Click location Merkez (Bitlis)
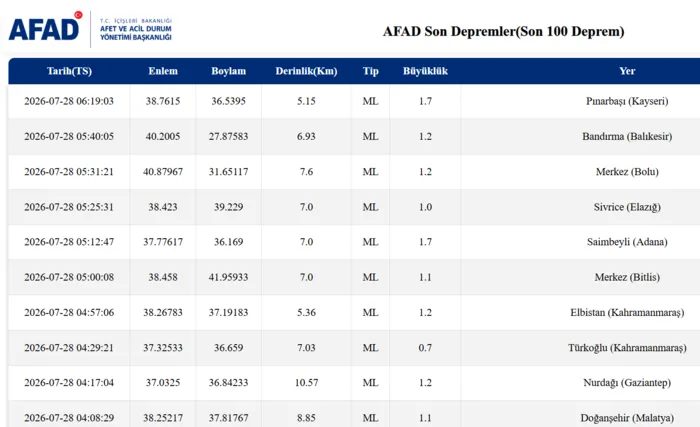Image resolution: width=700 pixels, height=427 pixels. (627, 277)
